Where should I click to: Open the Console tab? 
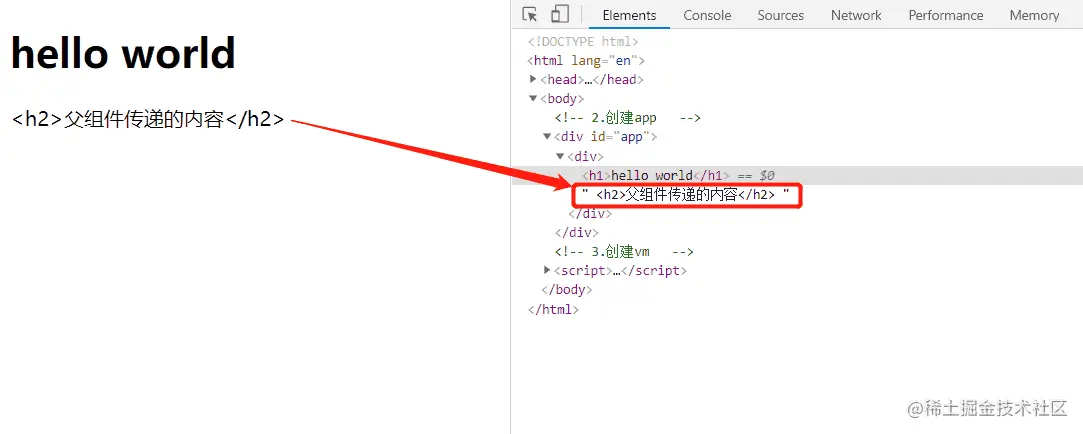coord(707,15)
